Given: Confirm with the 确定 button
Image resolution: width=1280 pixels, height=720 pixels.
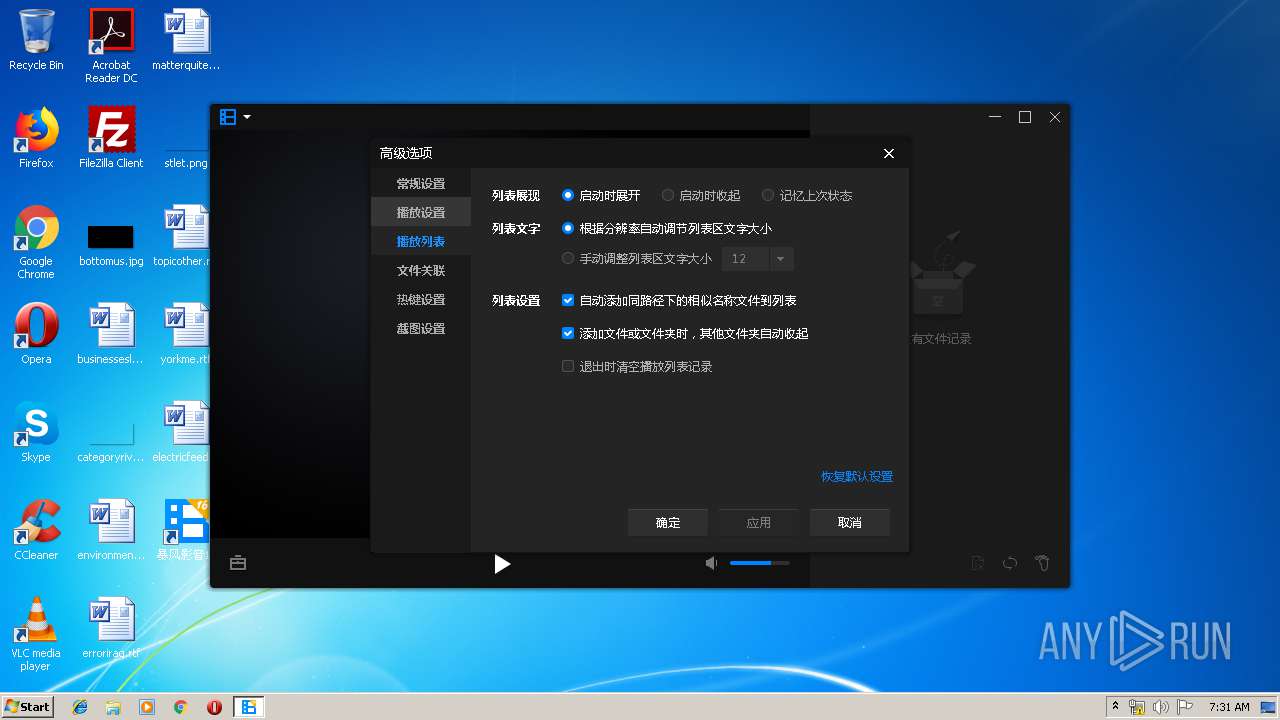Looking at the screenshot, I should 668,523.
